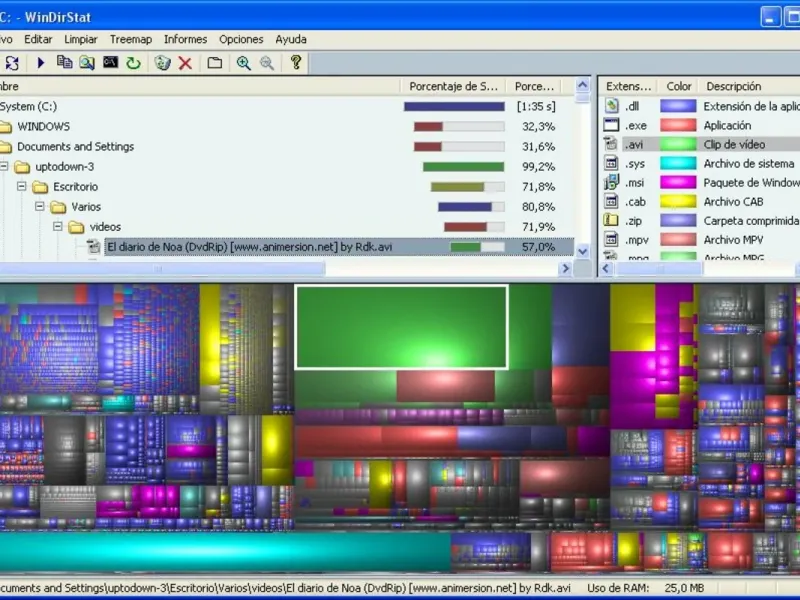Click the red .exe color swatch
Screen dimensions: 800x600
pos(678,125)
